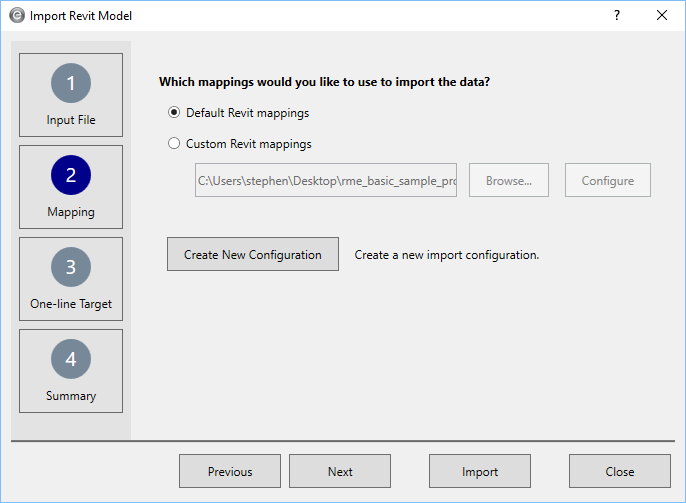The image size is (686, 503).
Task: Open help with the question mark button
Action: (x=616, y=16)
